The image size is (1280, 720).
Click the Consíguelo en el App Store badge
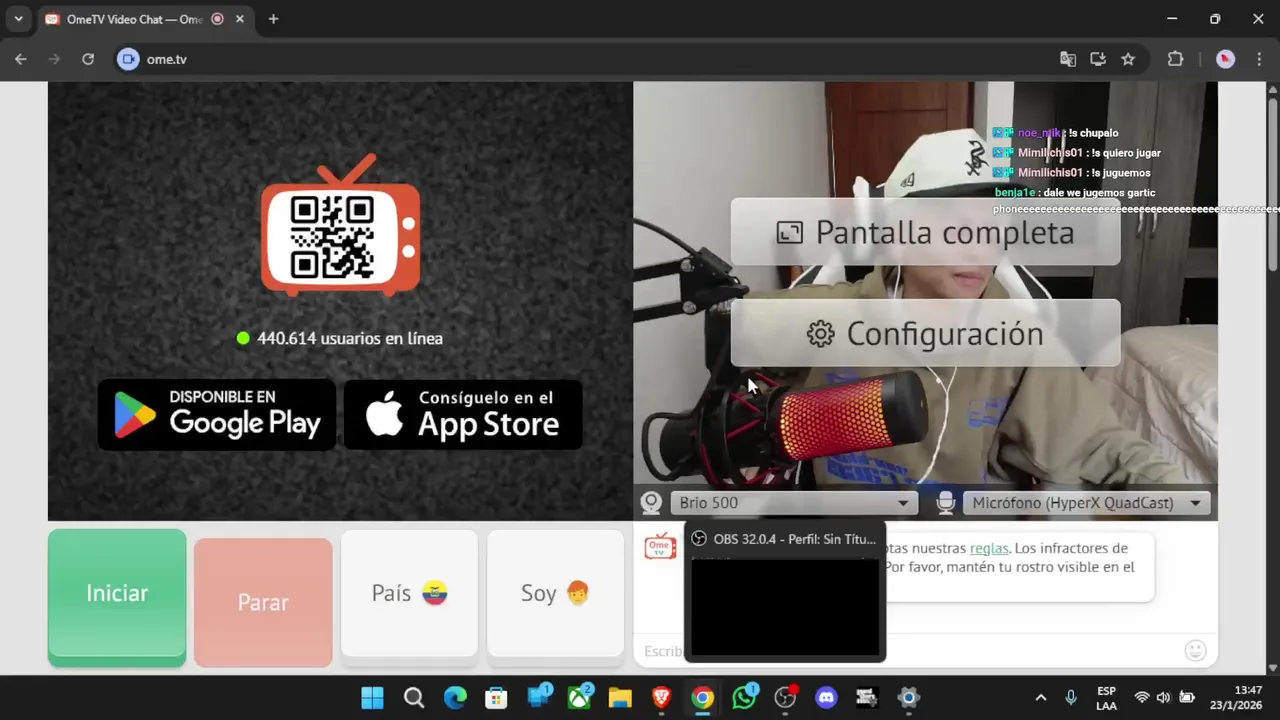463,414
